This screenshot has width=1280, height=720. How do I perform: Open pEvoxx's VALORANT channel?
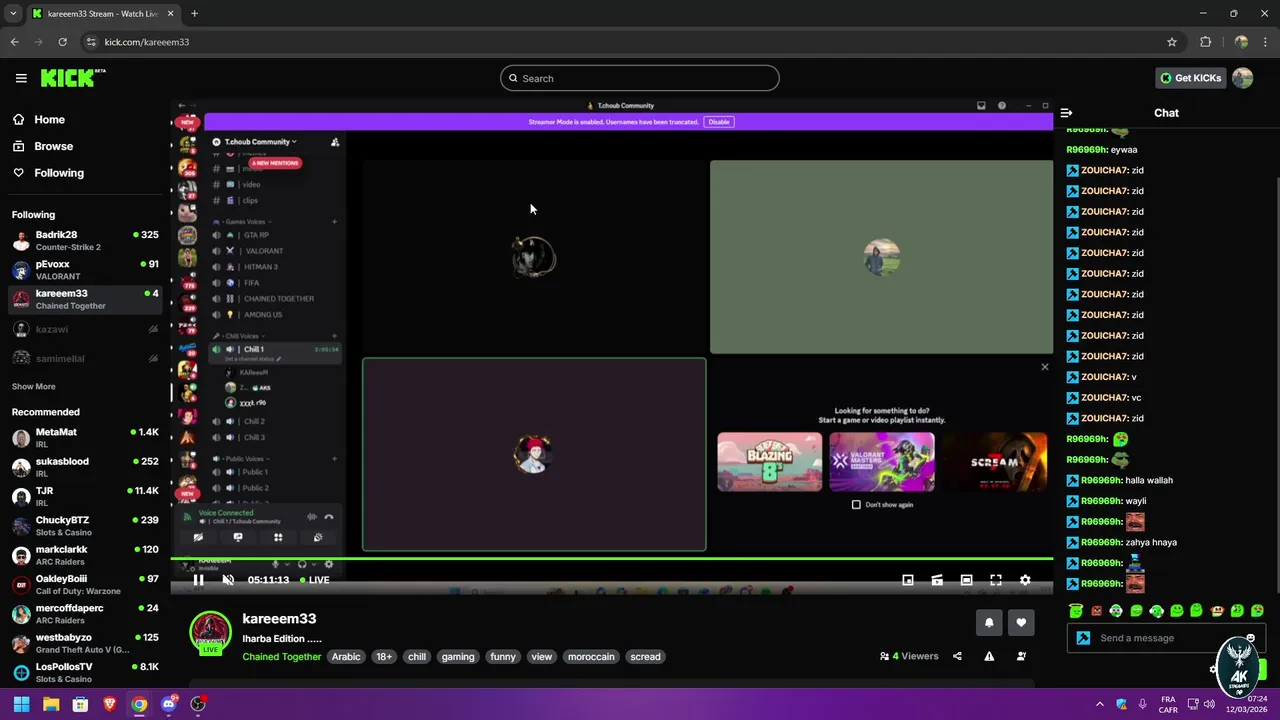click(85, 270)
